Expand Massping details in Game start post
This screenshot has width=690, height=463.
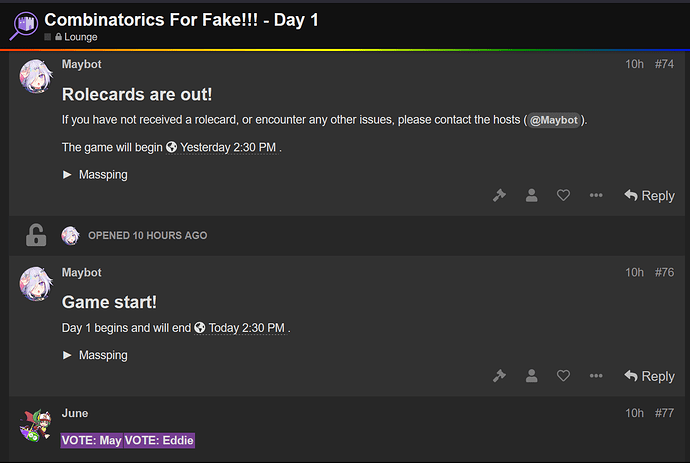pyautogui.click(x=95, y=355)
